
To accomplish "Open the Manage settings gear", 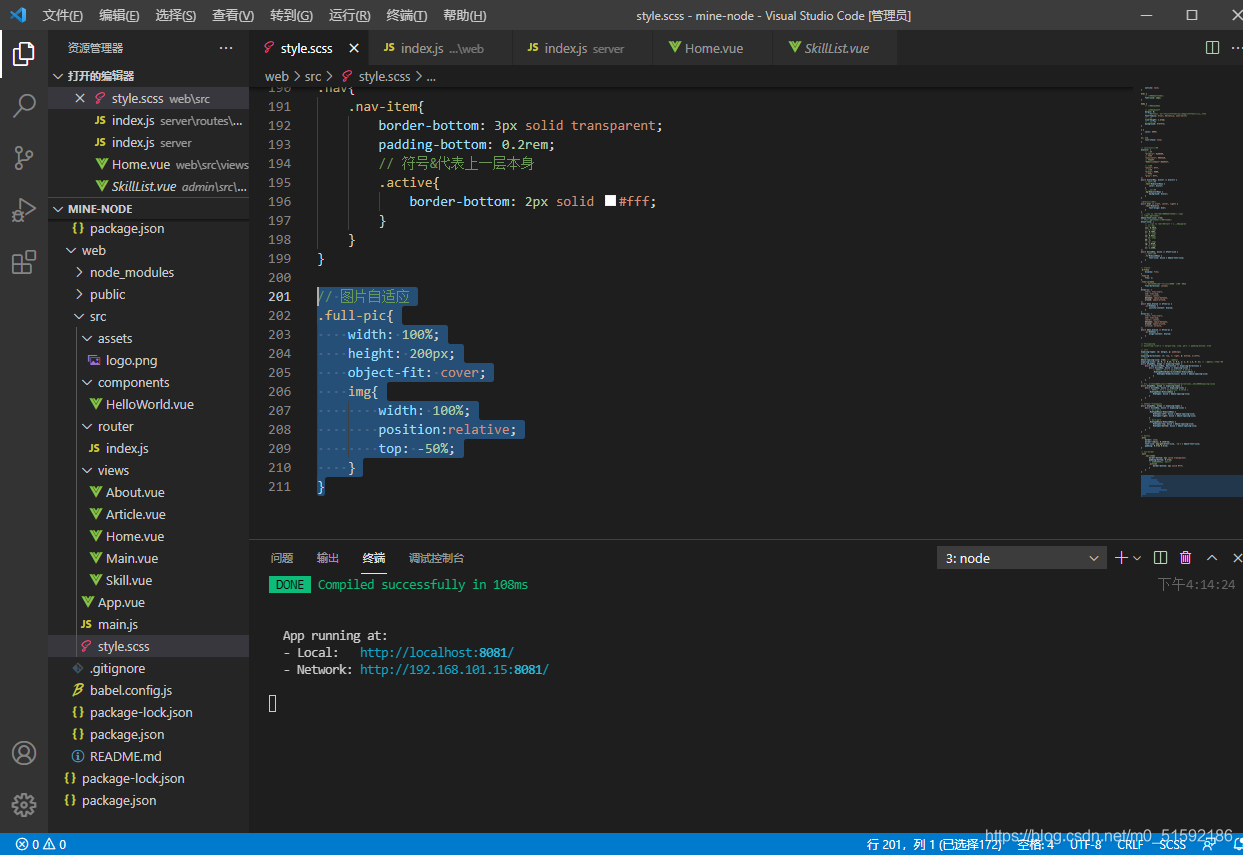I will pyautogui.click(x=24, y=804).
